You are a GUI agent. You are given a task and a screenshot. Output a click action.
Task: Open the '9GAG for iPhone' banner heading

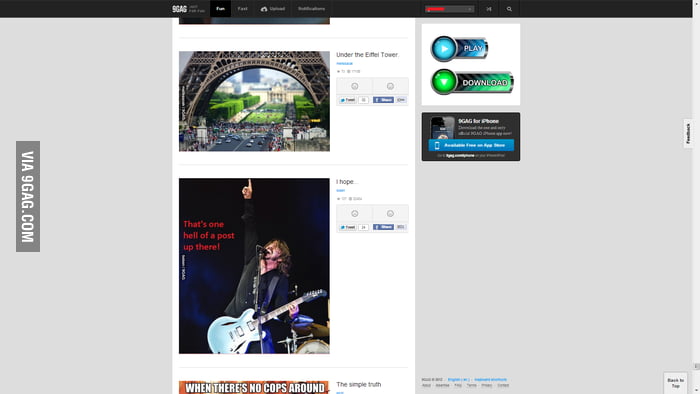coord(478,121)
